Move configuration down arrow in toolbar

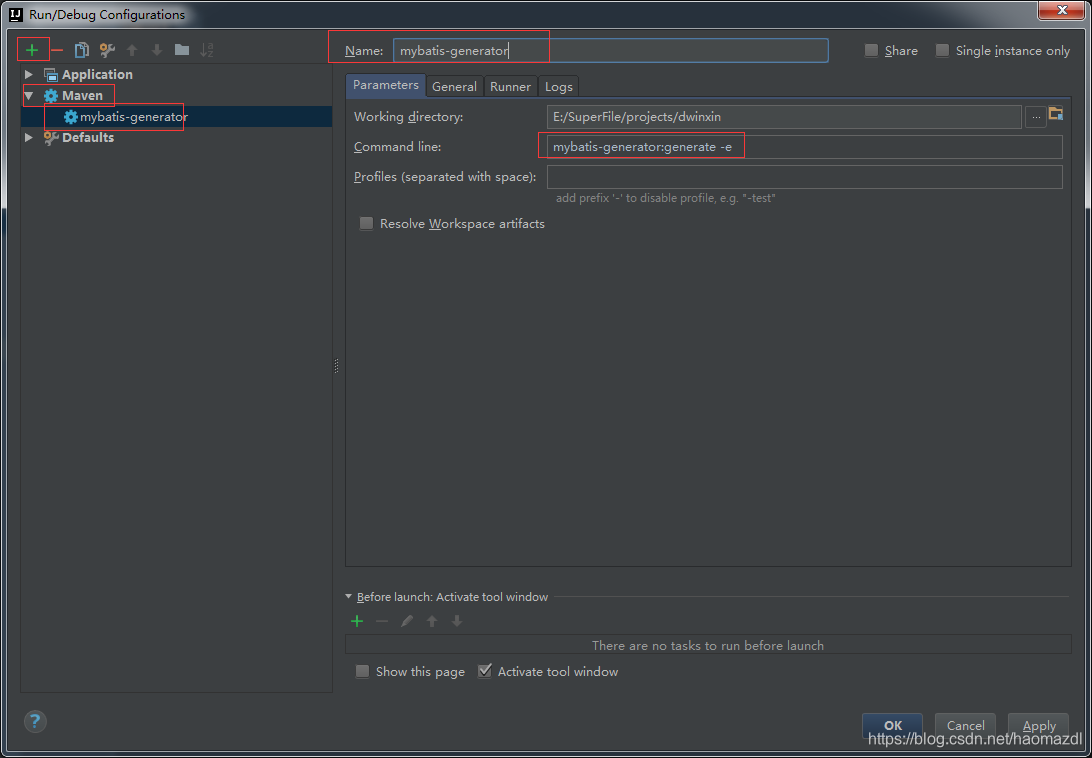click(x=157, y=50)
